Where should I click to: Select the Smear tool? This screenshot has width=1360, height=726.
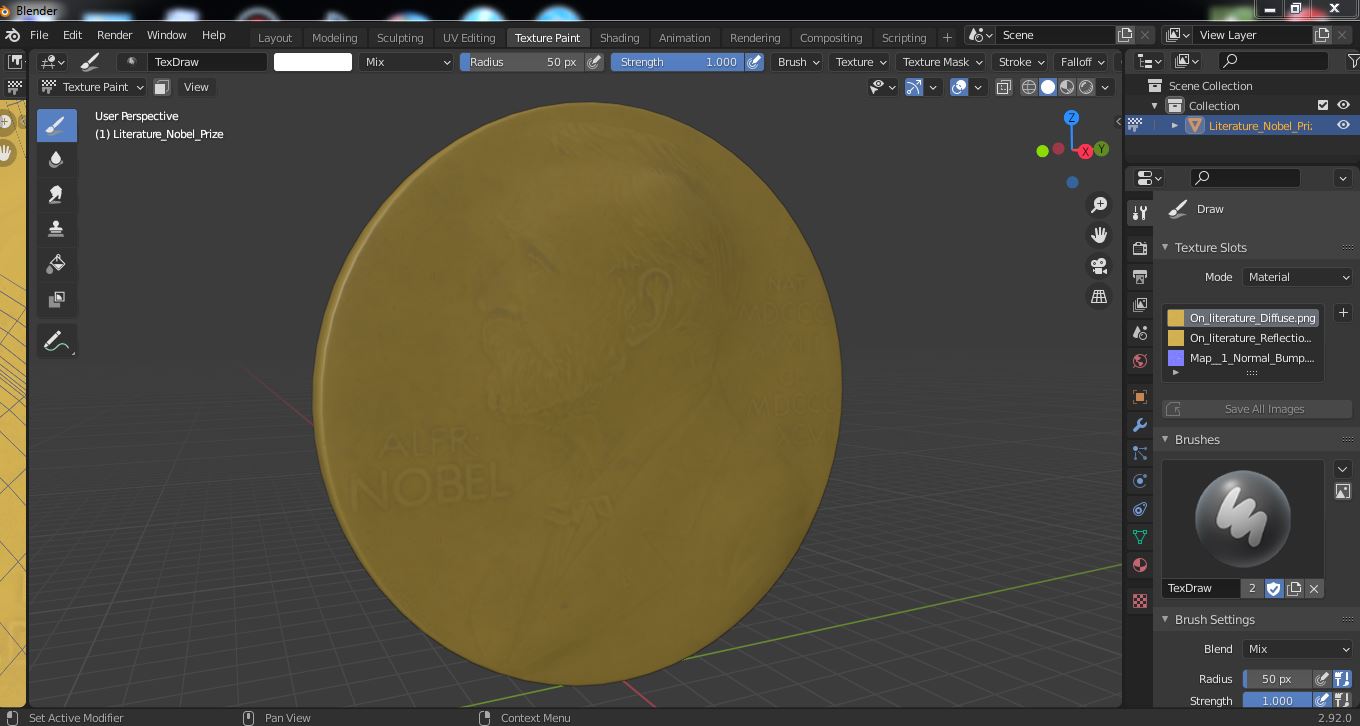[x=56, y=195]
